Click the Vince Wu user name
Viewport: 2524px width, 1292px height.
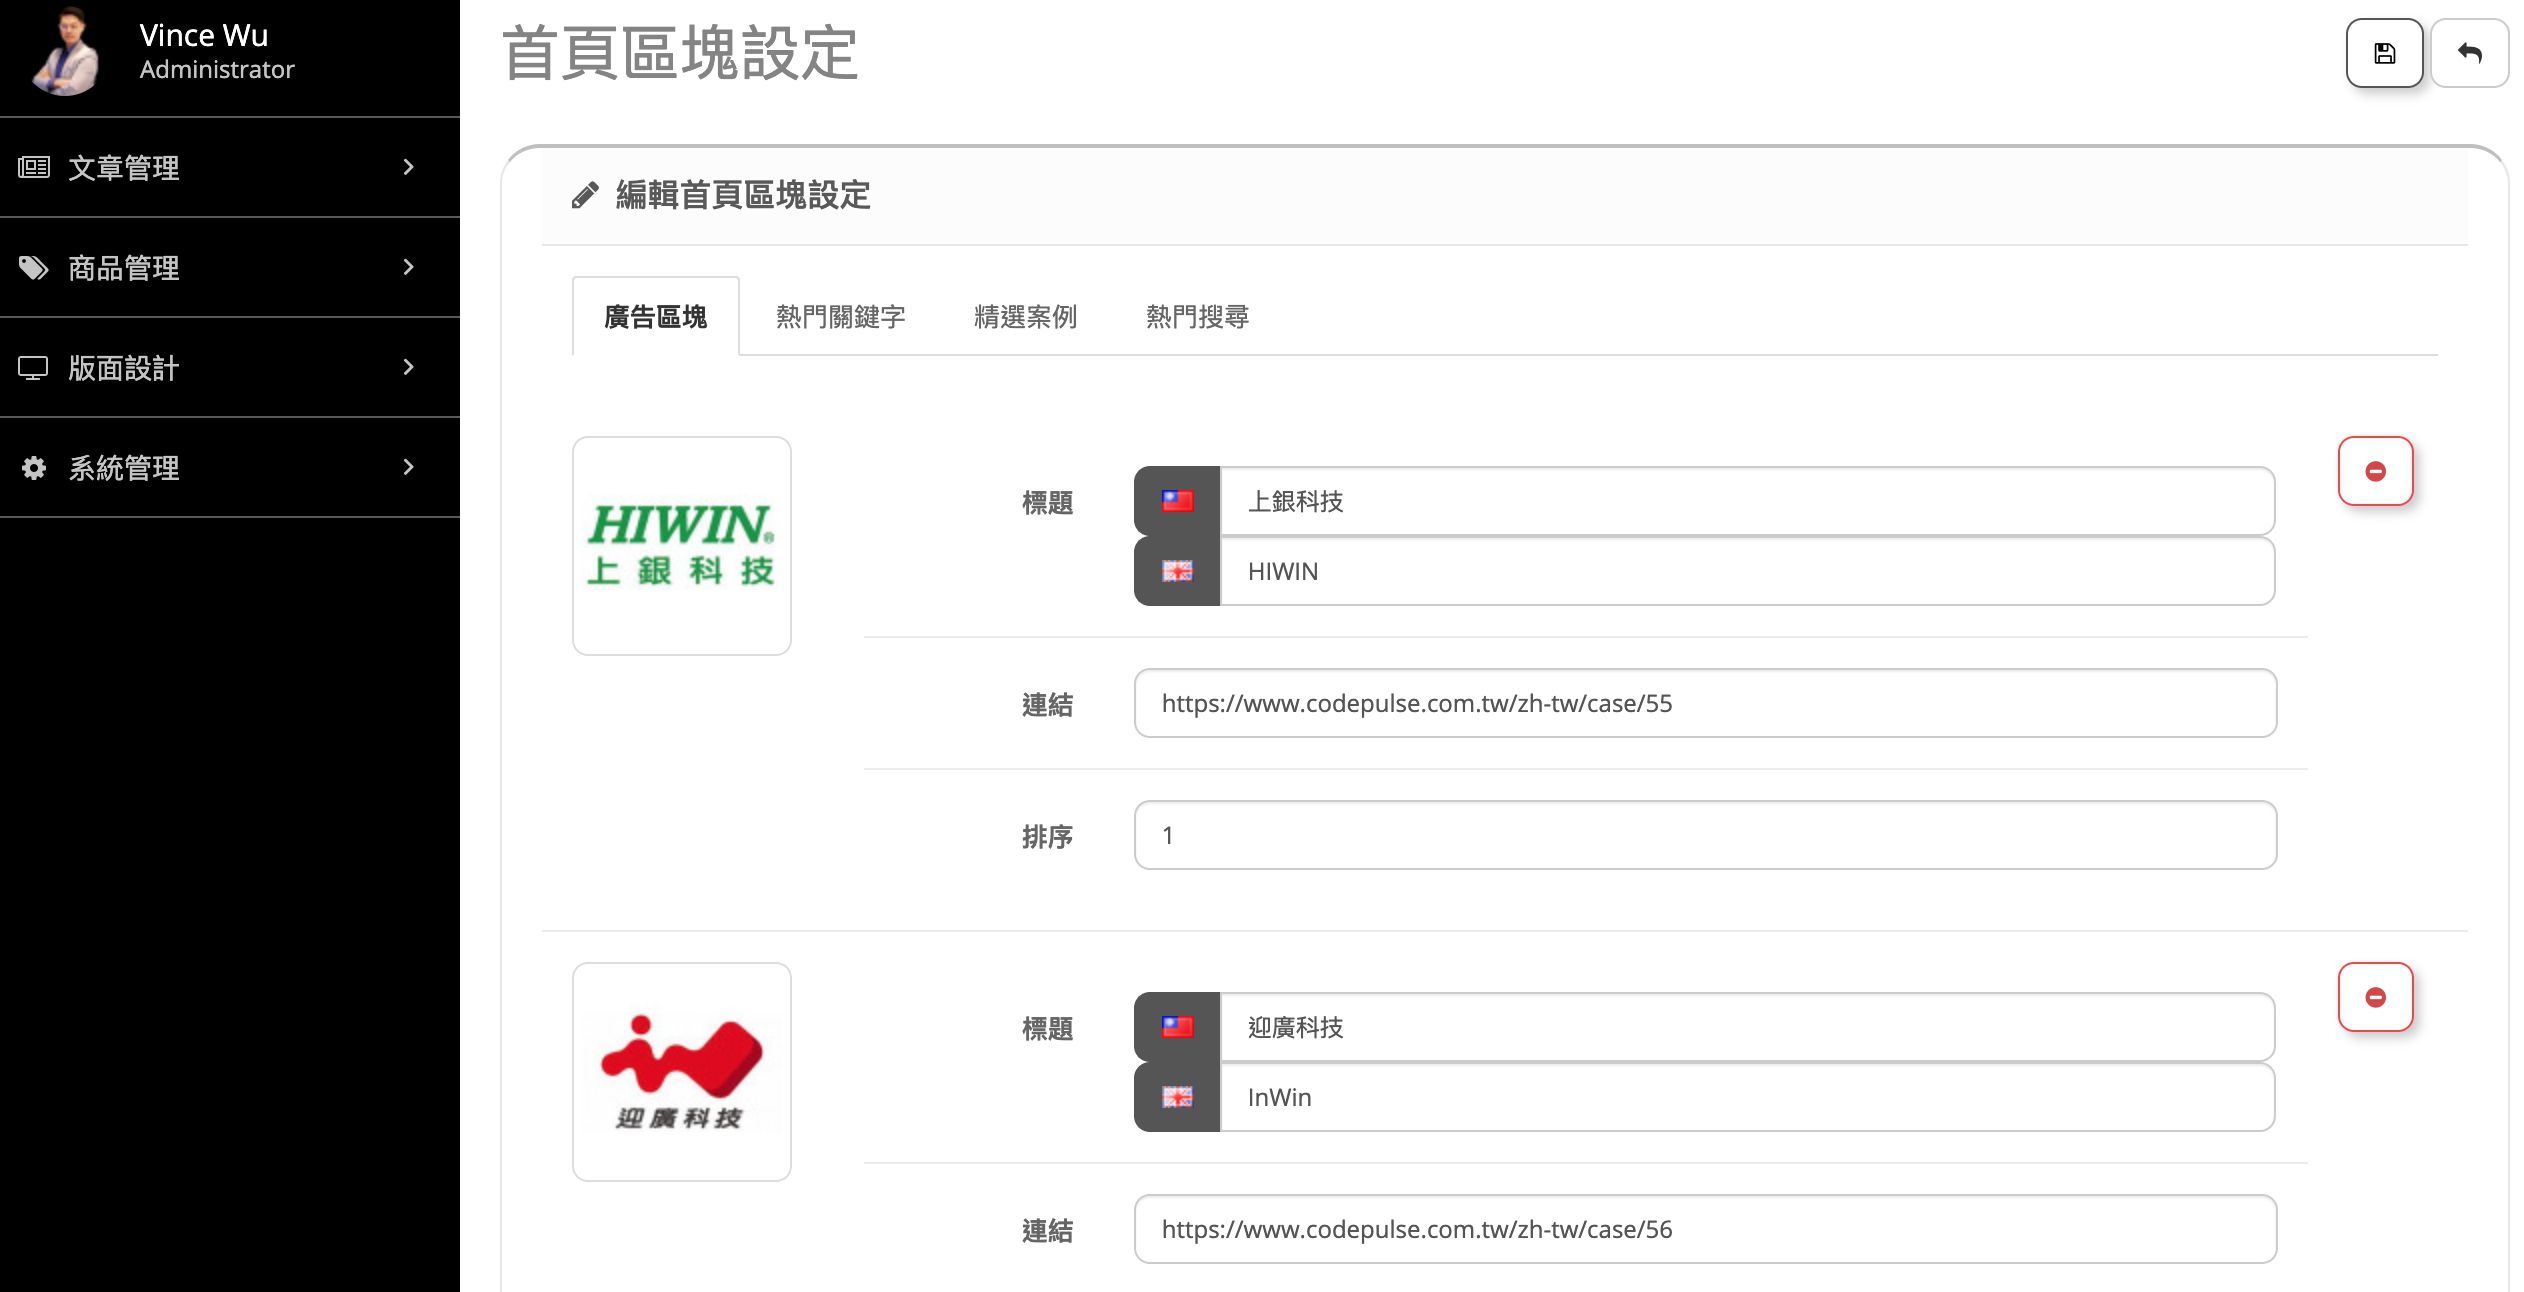pyautogui.click(x=204, y=35)
